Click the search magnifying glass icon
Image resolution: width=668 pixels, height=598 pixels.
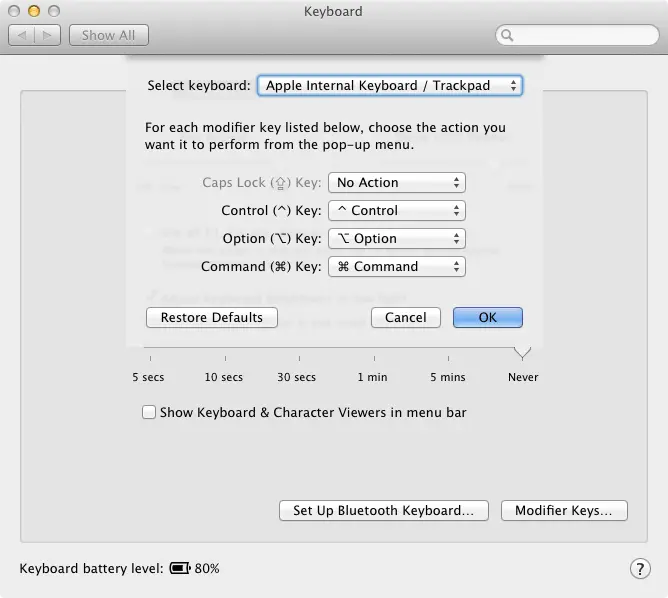(508, 35)
